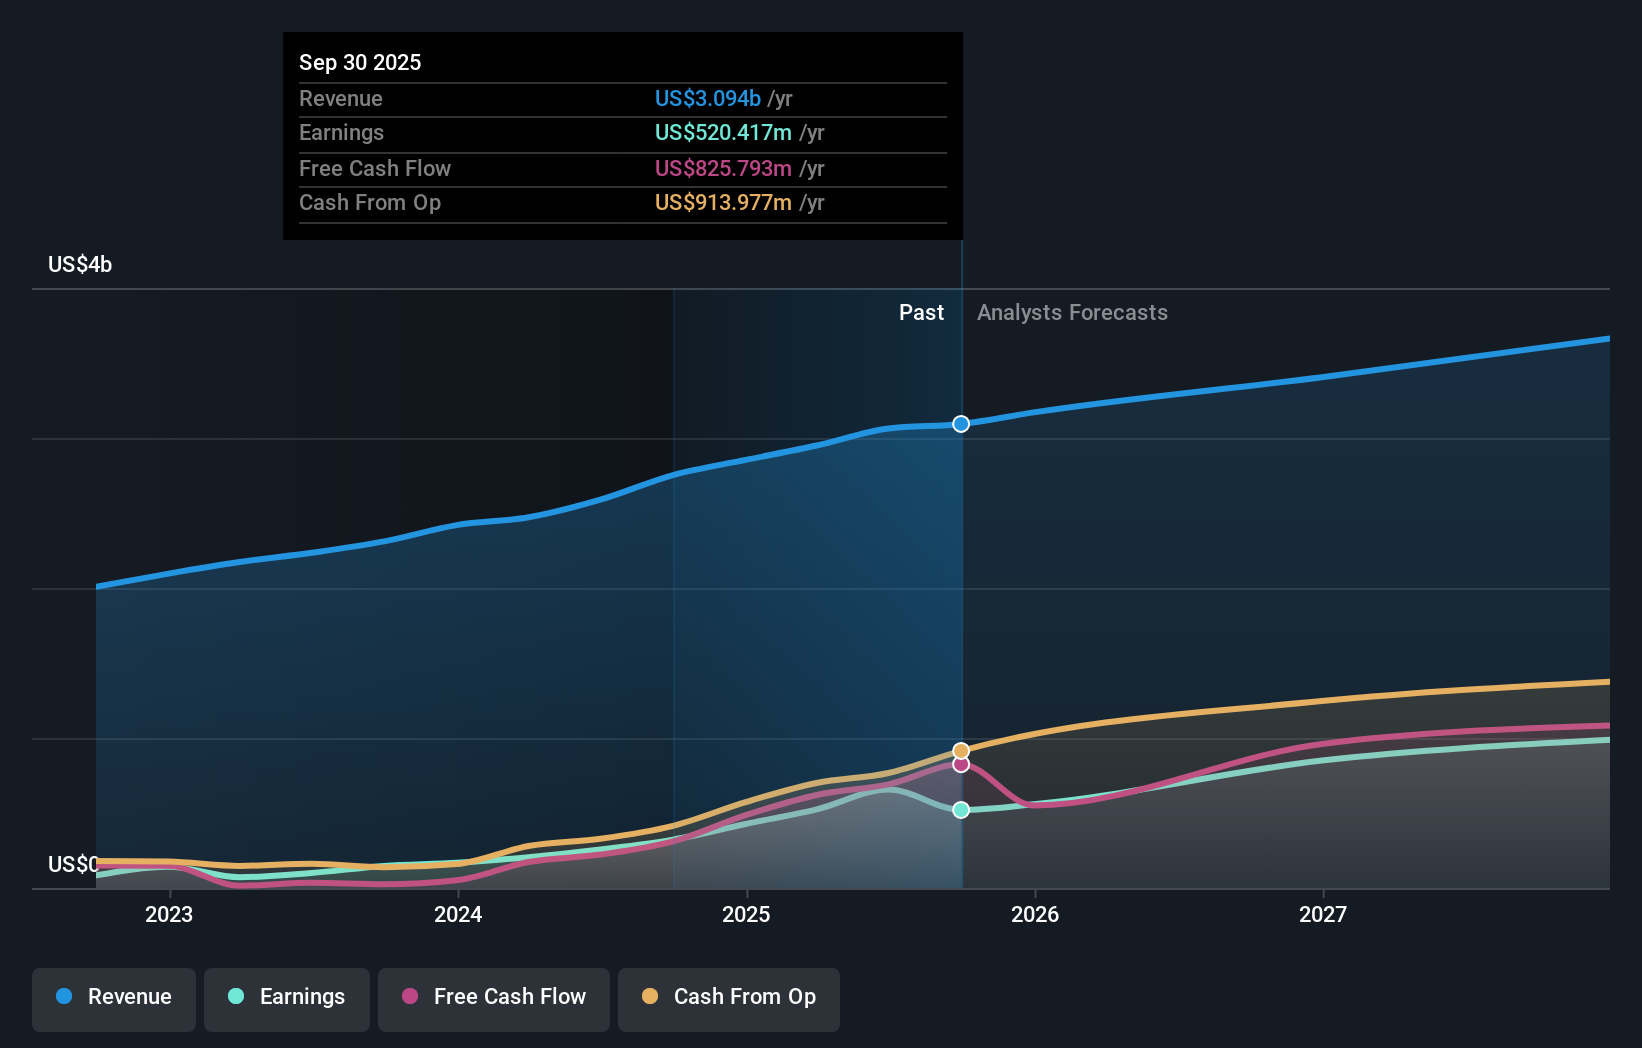Select the Revenue data point marker on chart
Image resolution: width=1642 pixels, height=1048 pixels.
click(961, 424)
